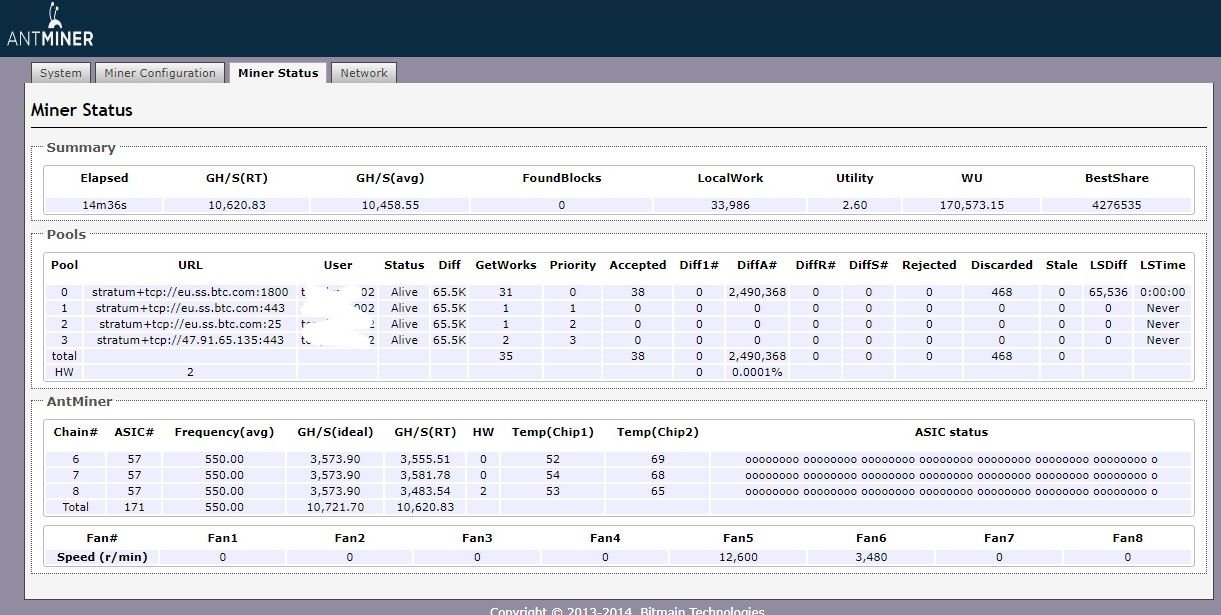
Task: Go to the Network tab
Action: coord(364,73)
